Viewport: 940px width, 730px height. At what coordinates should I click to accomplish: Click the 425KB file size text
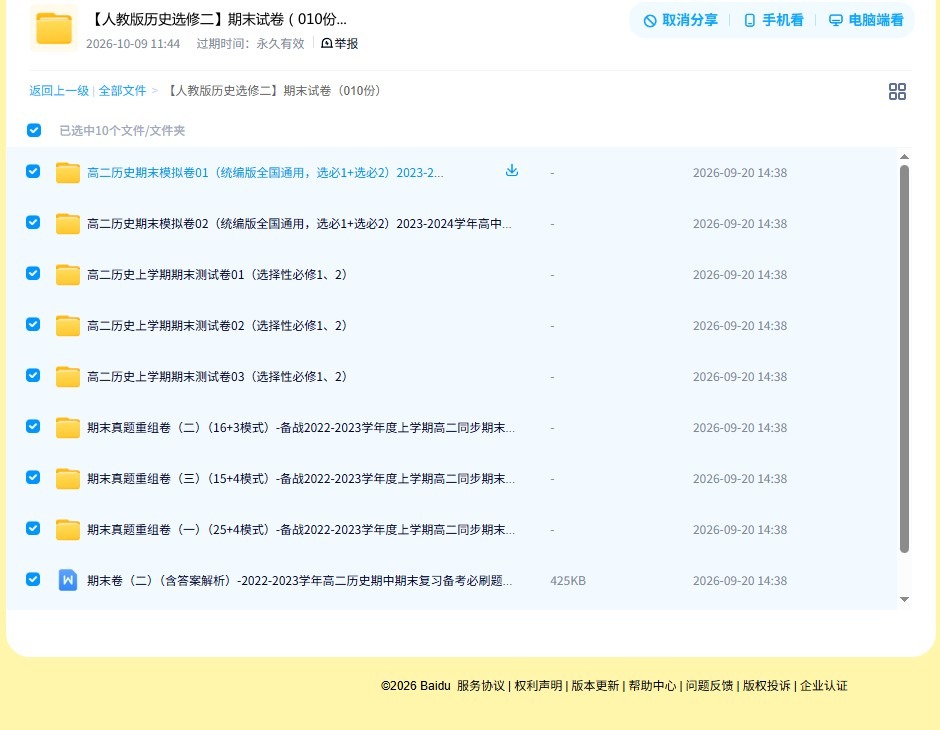568,580
